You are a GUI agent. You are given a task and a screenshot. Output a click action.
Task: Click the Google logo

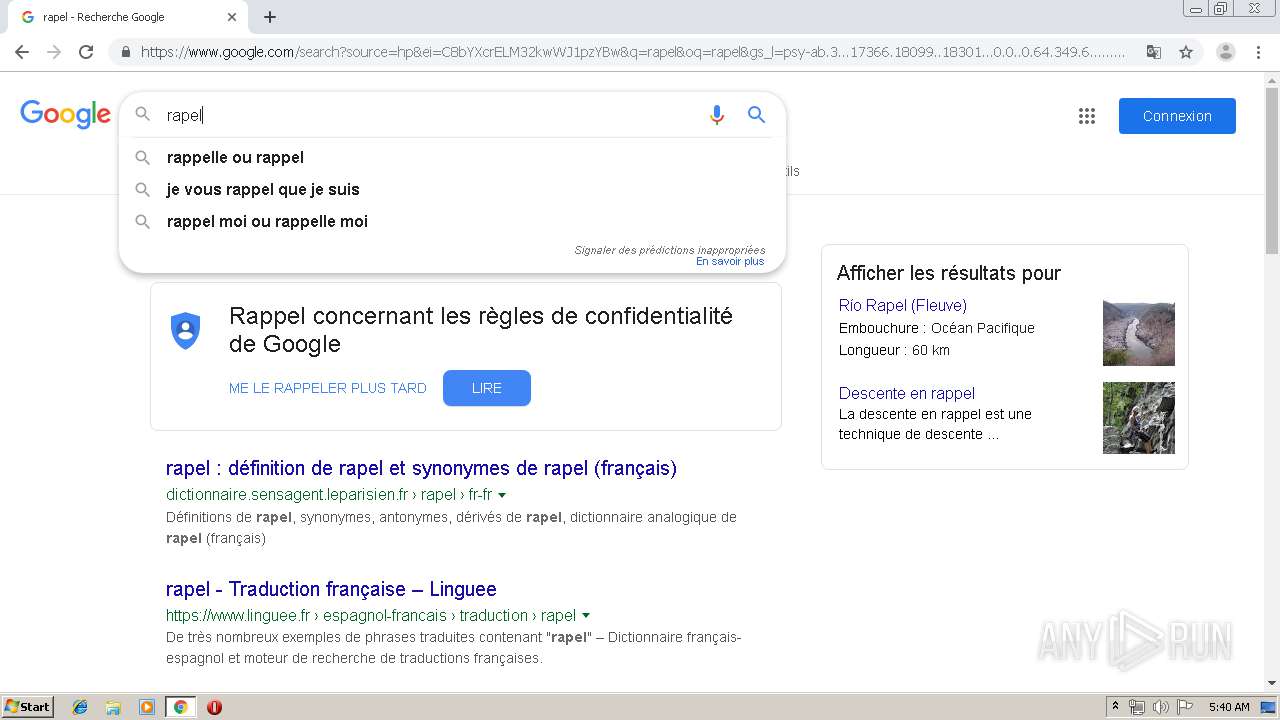point(65,115)
